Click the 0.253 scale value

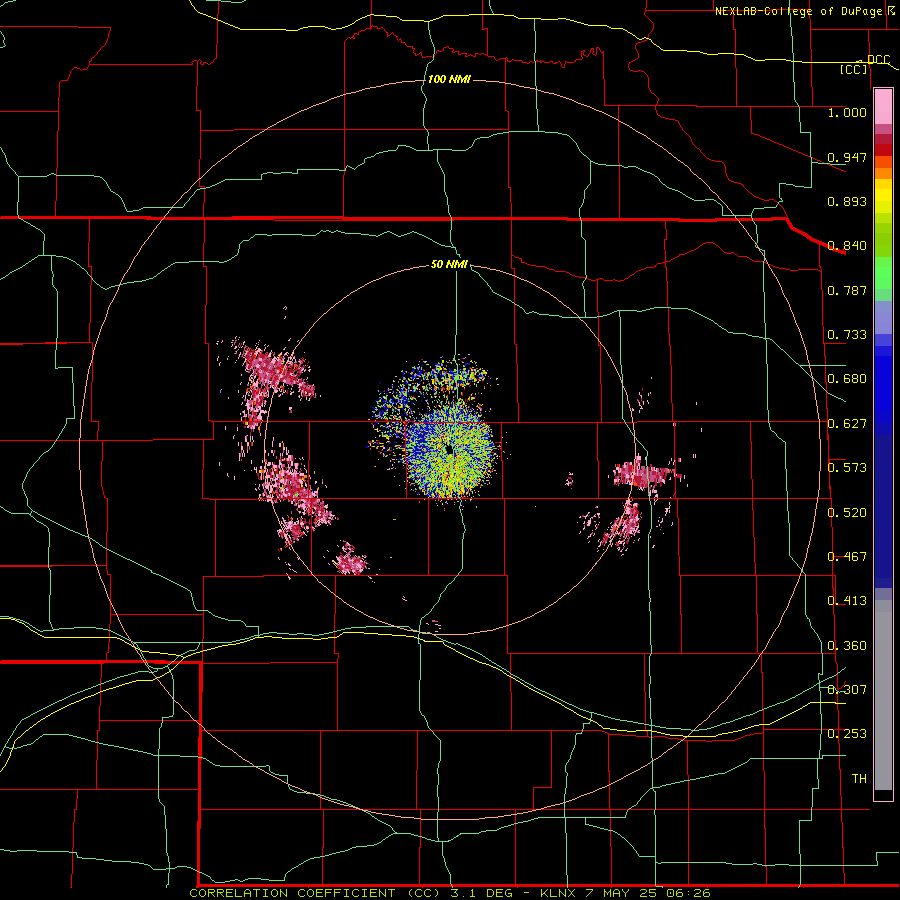click(847, 734)
